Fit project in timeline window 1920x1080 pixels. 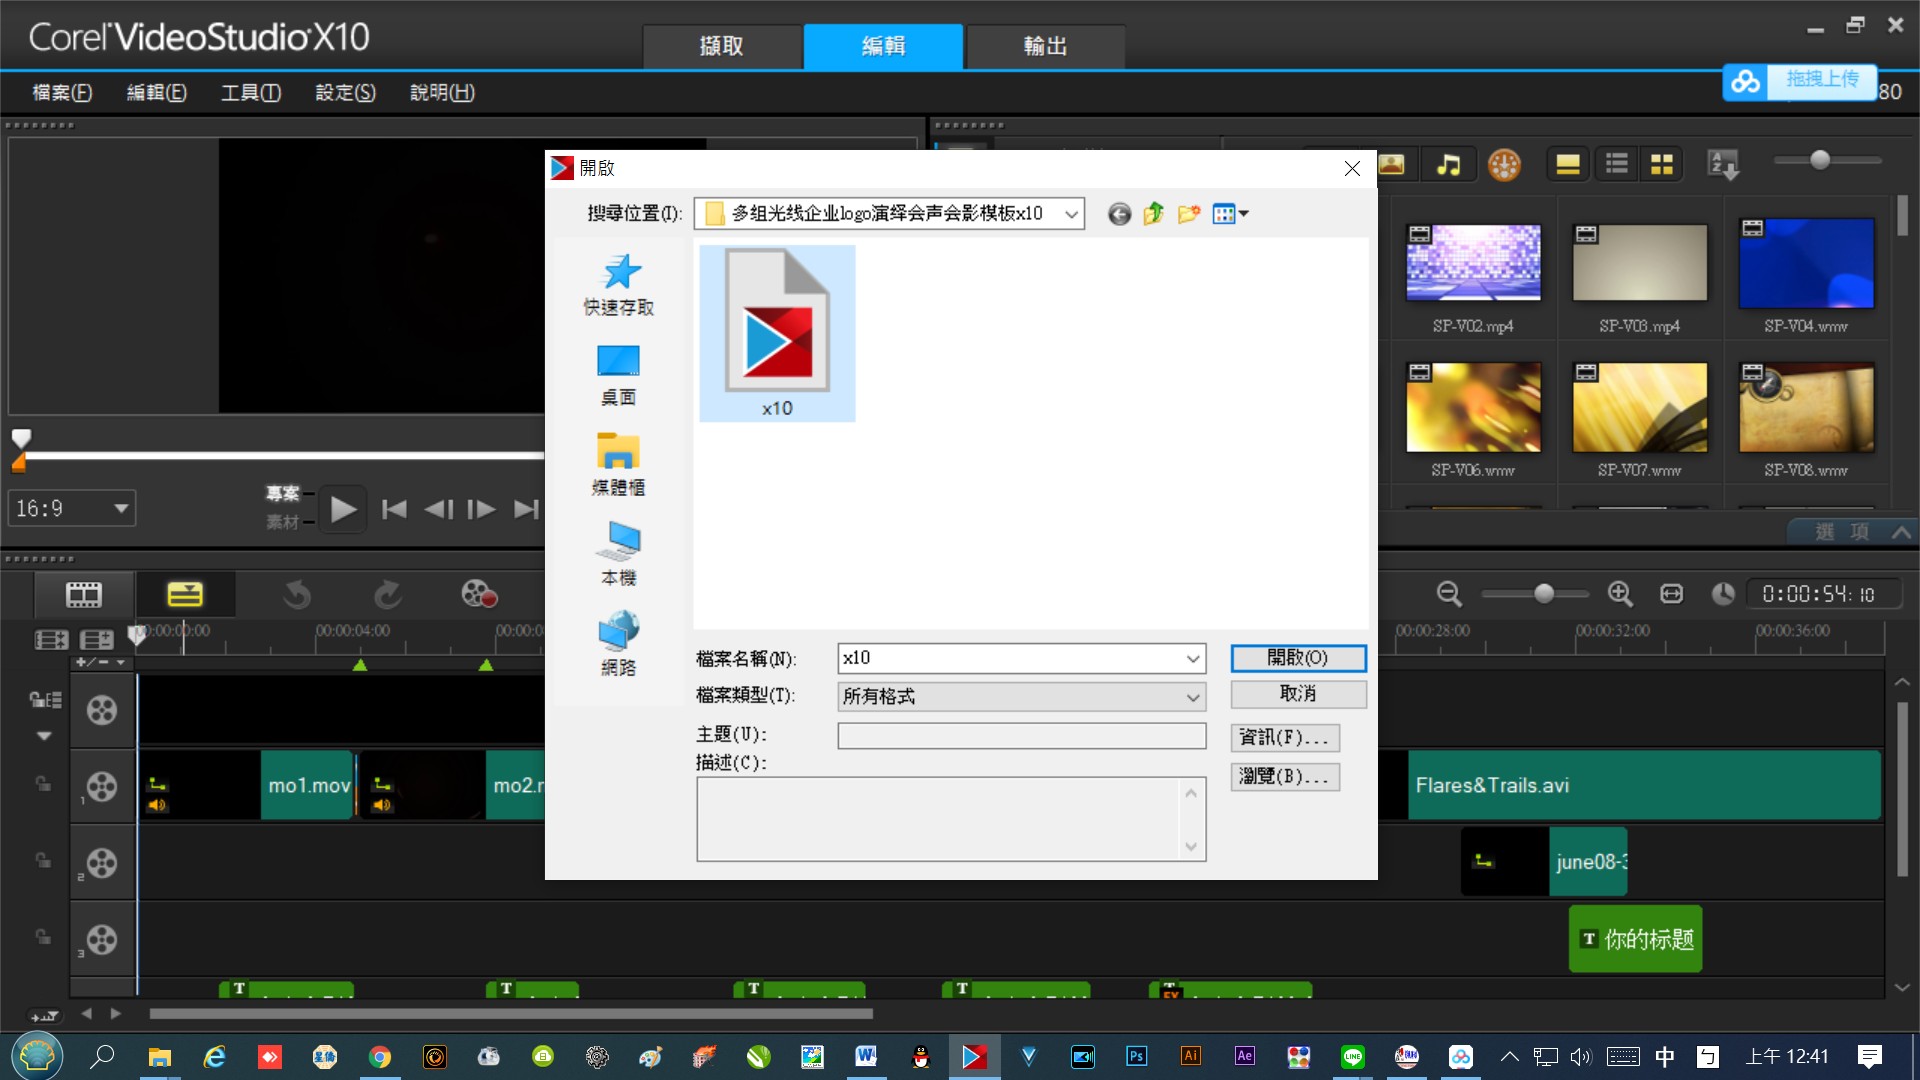point(1672,595)
